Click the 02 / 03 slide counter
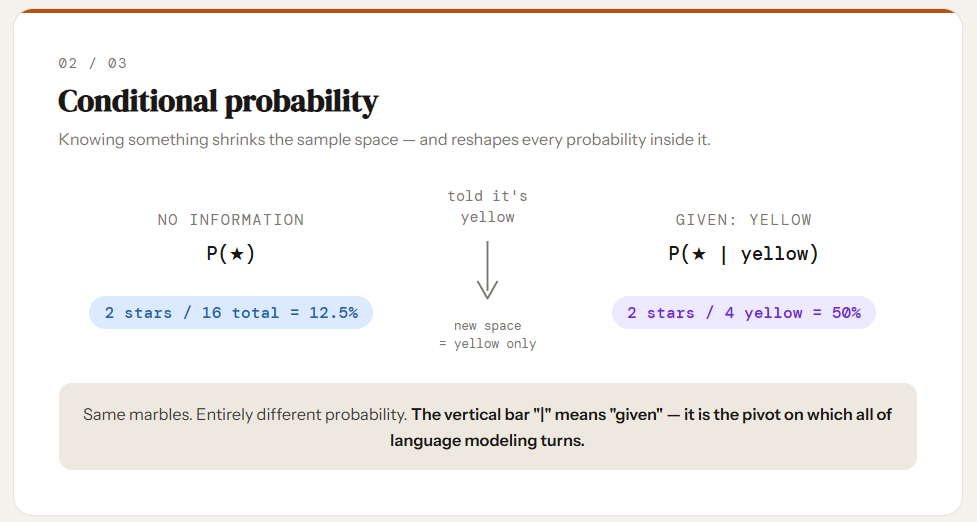This screenshot has height=522, width=977. [x=92, y=63]
